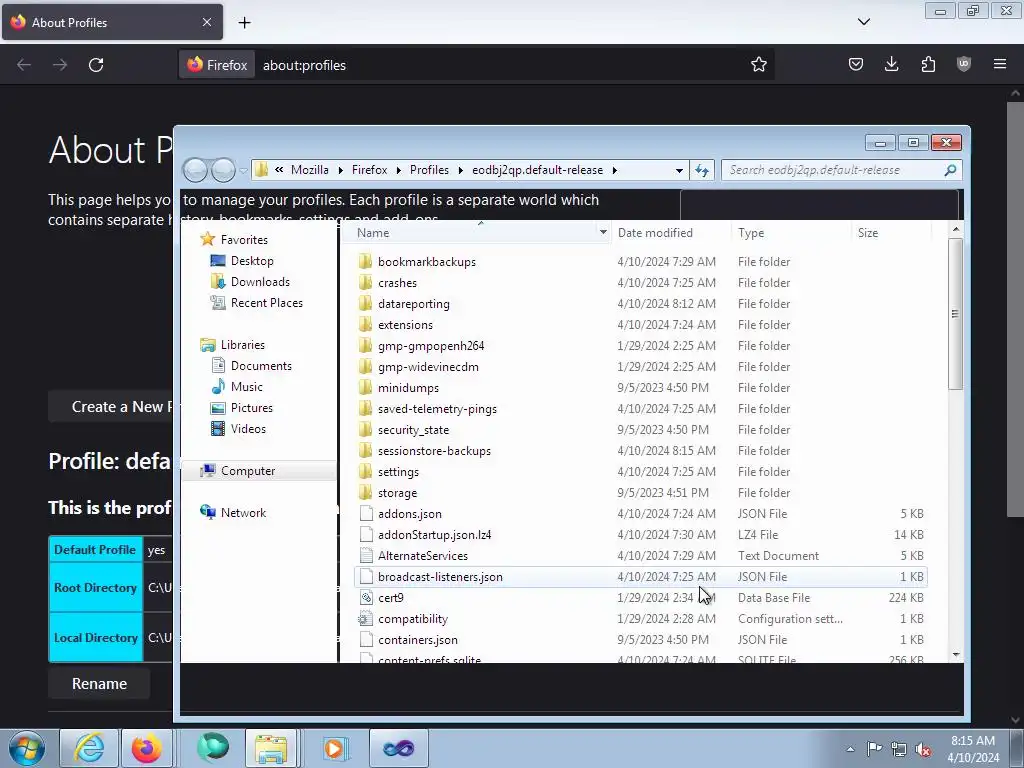The width and height of the screenshot is (1024, 768).
Task: Sort by Name column header
Action: 471,232
